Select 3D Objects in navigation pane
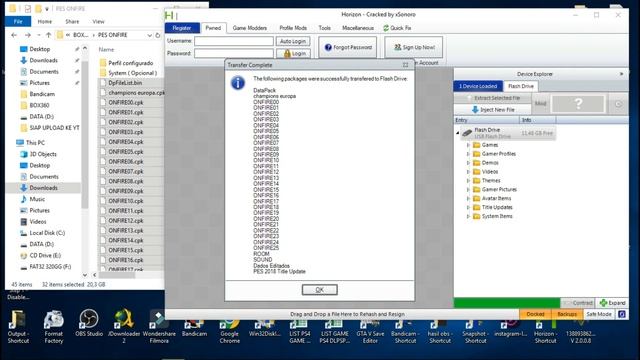Screen dimensions: 640x360 pos(43,154)
